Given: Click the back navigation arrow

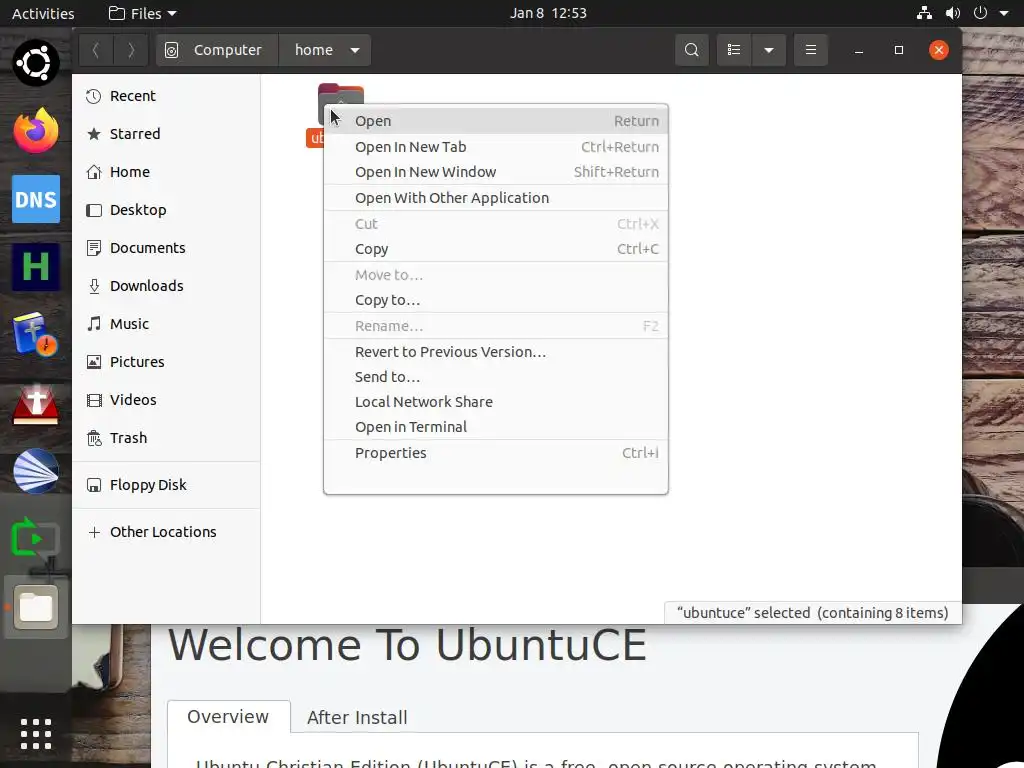Looking at the screenshot, I should point(96,50).
